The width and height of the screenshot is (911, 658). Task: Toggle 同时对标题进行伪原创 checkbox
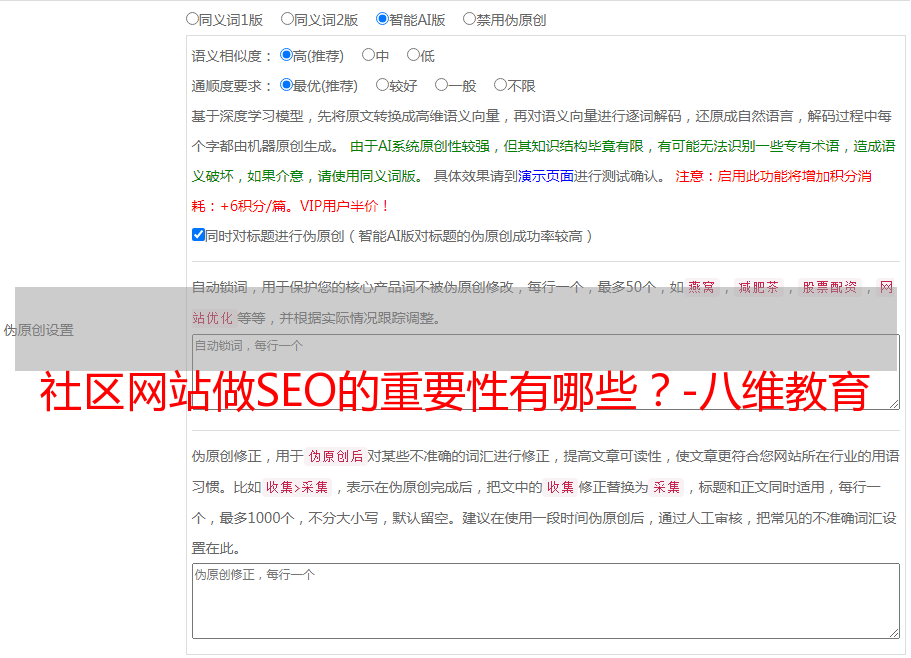[x=198, y=235]
